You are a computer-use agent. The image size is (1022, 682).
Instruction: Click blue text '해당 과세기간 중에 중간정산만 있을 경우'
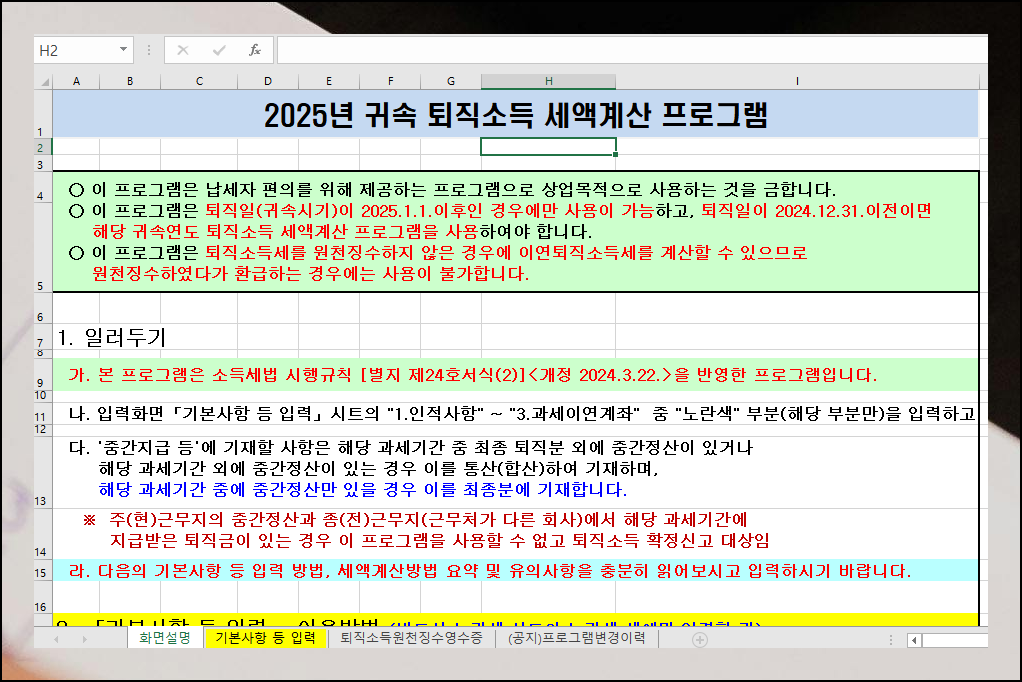pos(258,489)
